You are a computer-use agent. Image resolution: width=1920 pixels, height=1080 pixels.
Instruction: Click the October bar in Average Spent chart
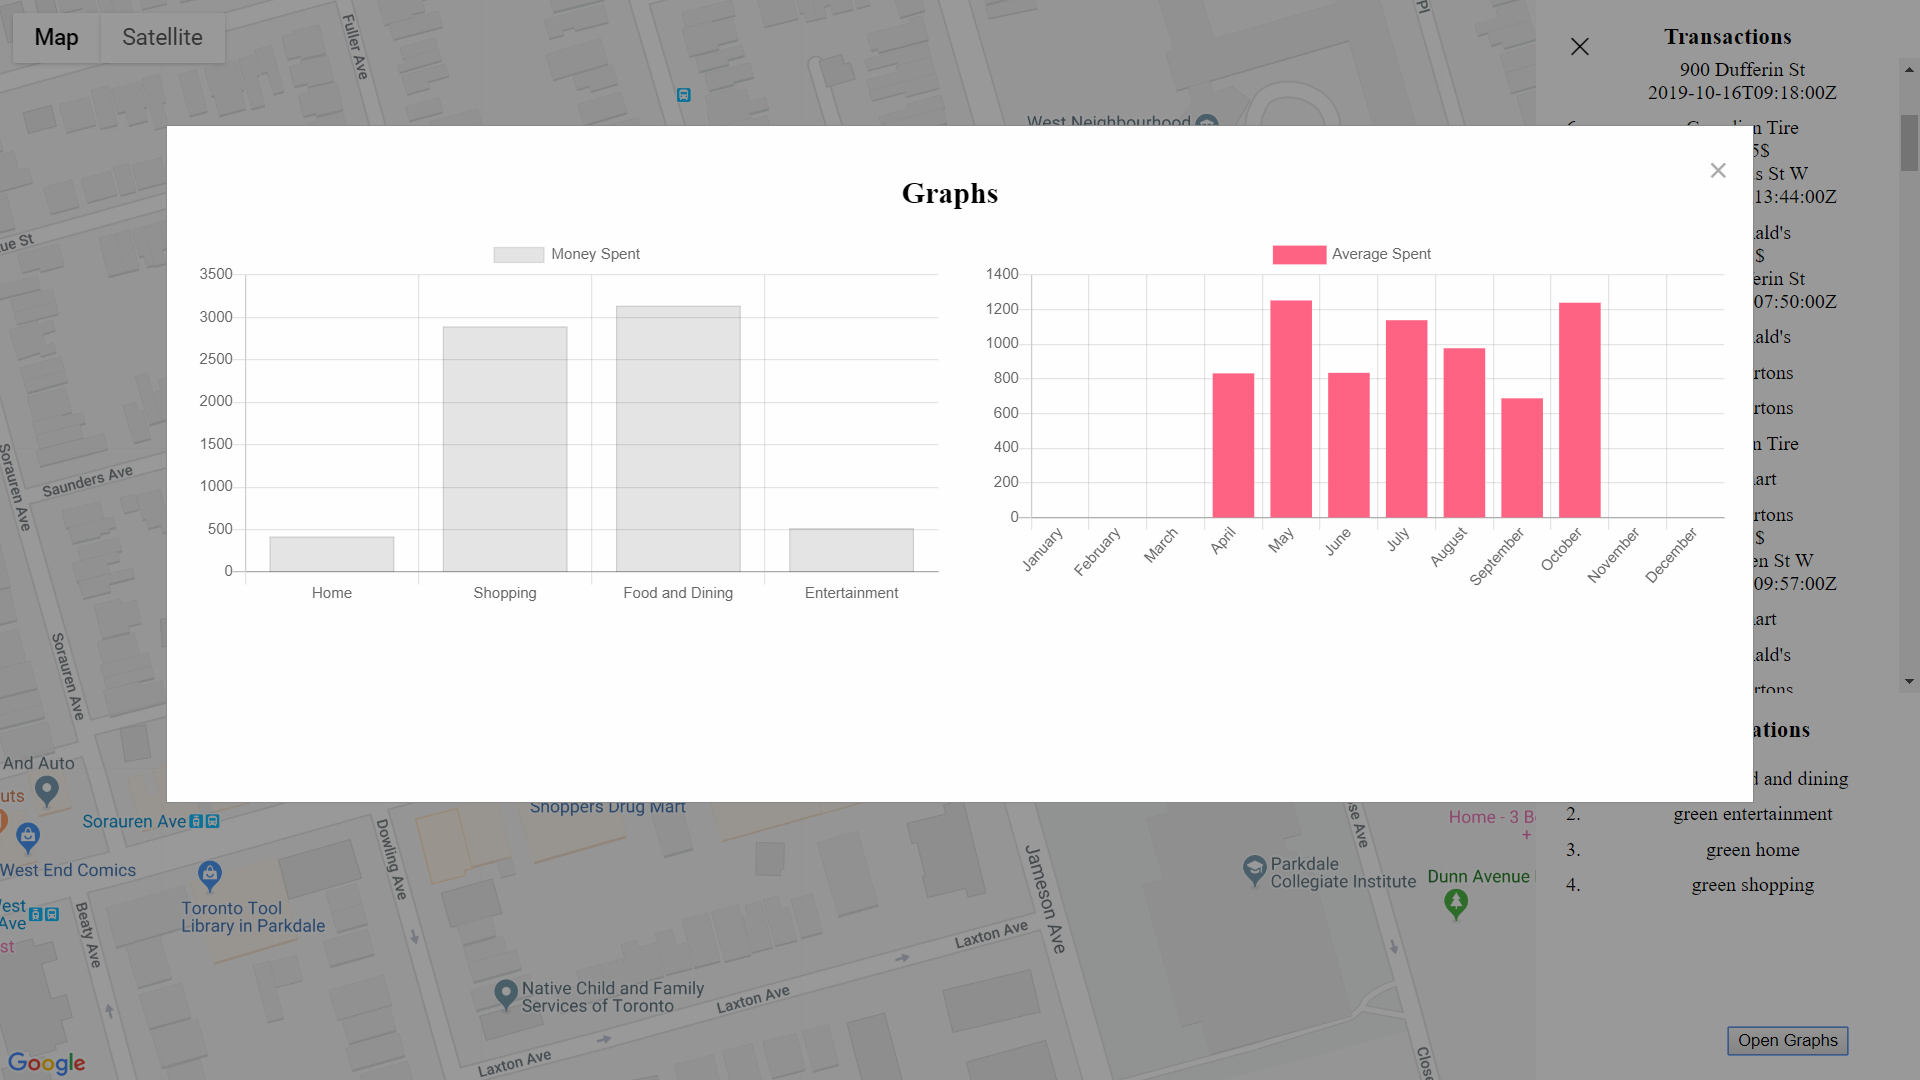(1579, 409)
